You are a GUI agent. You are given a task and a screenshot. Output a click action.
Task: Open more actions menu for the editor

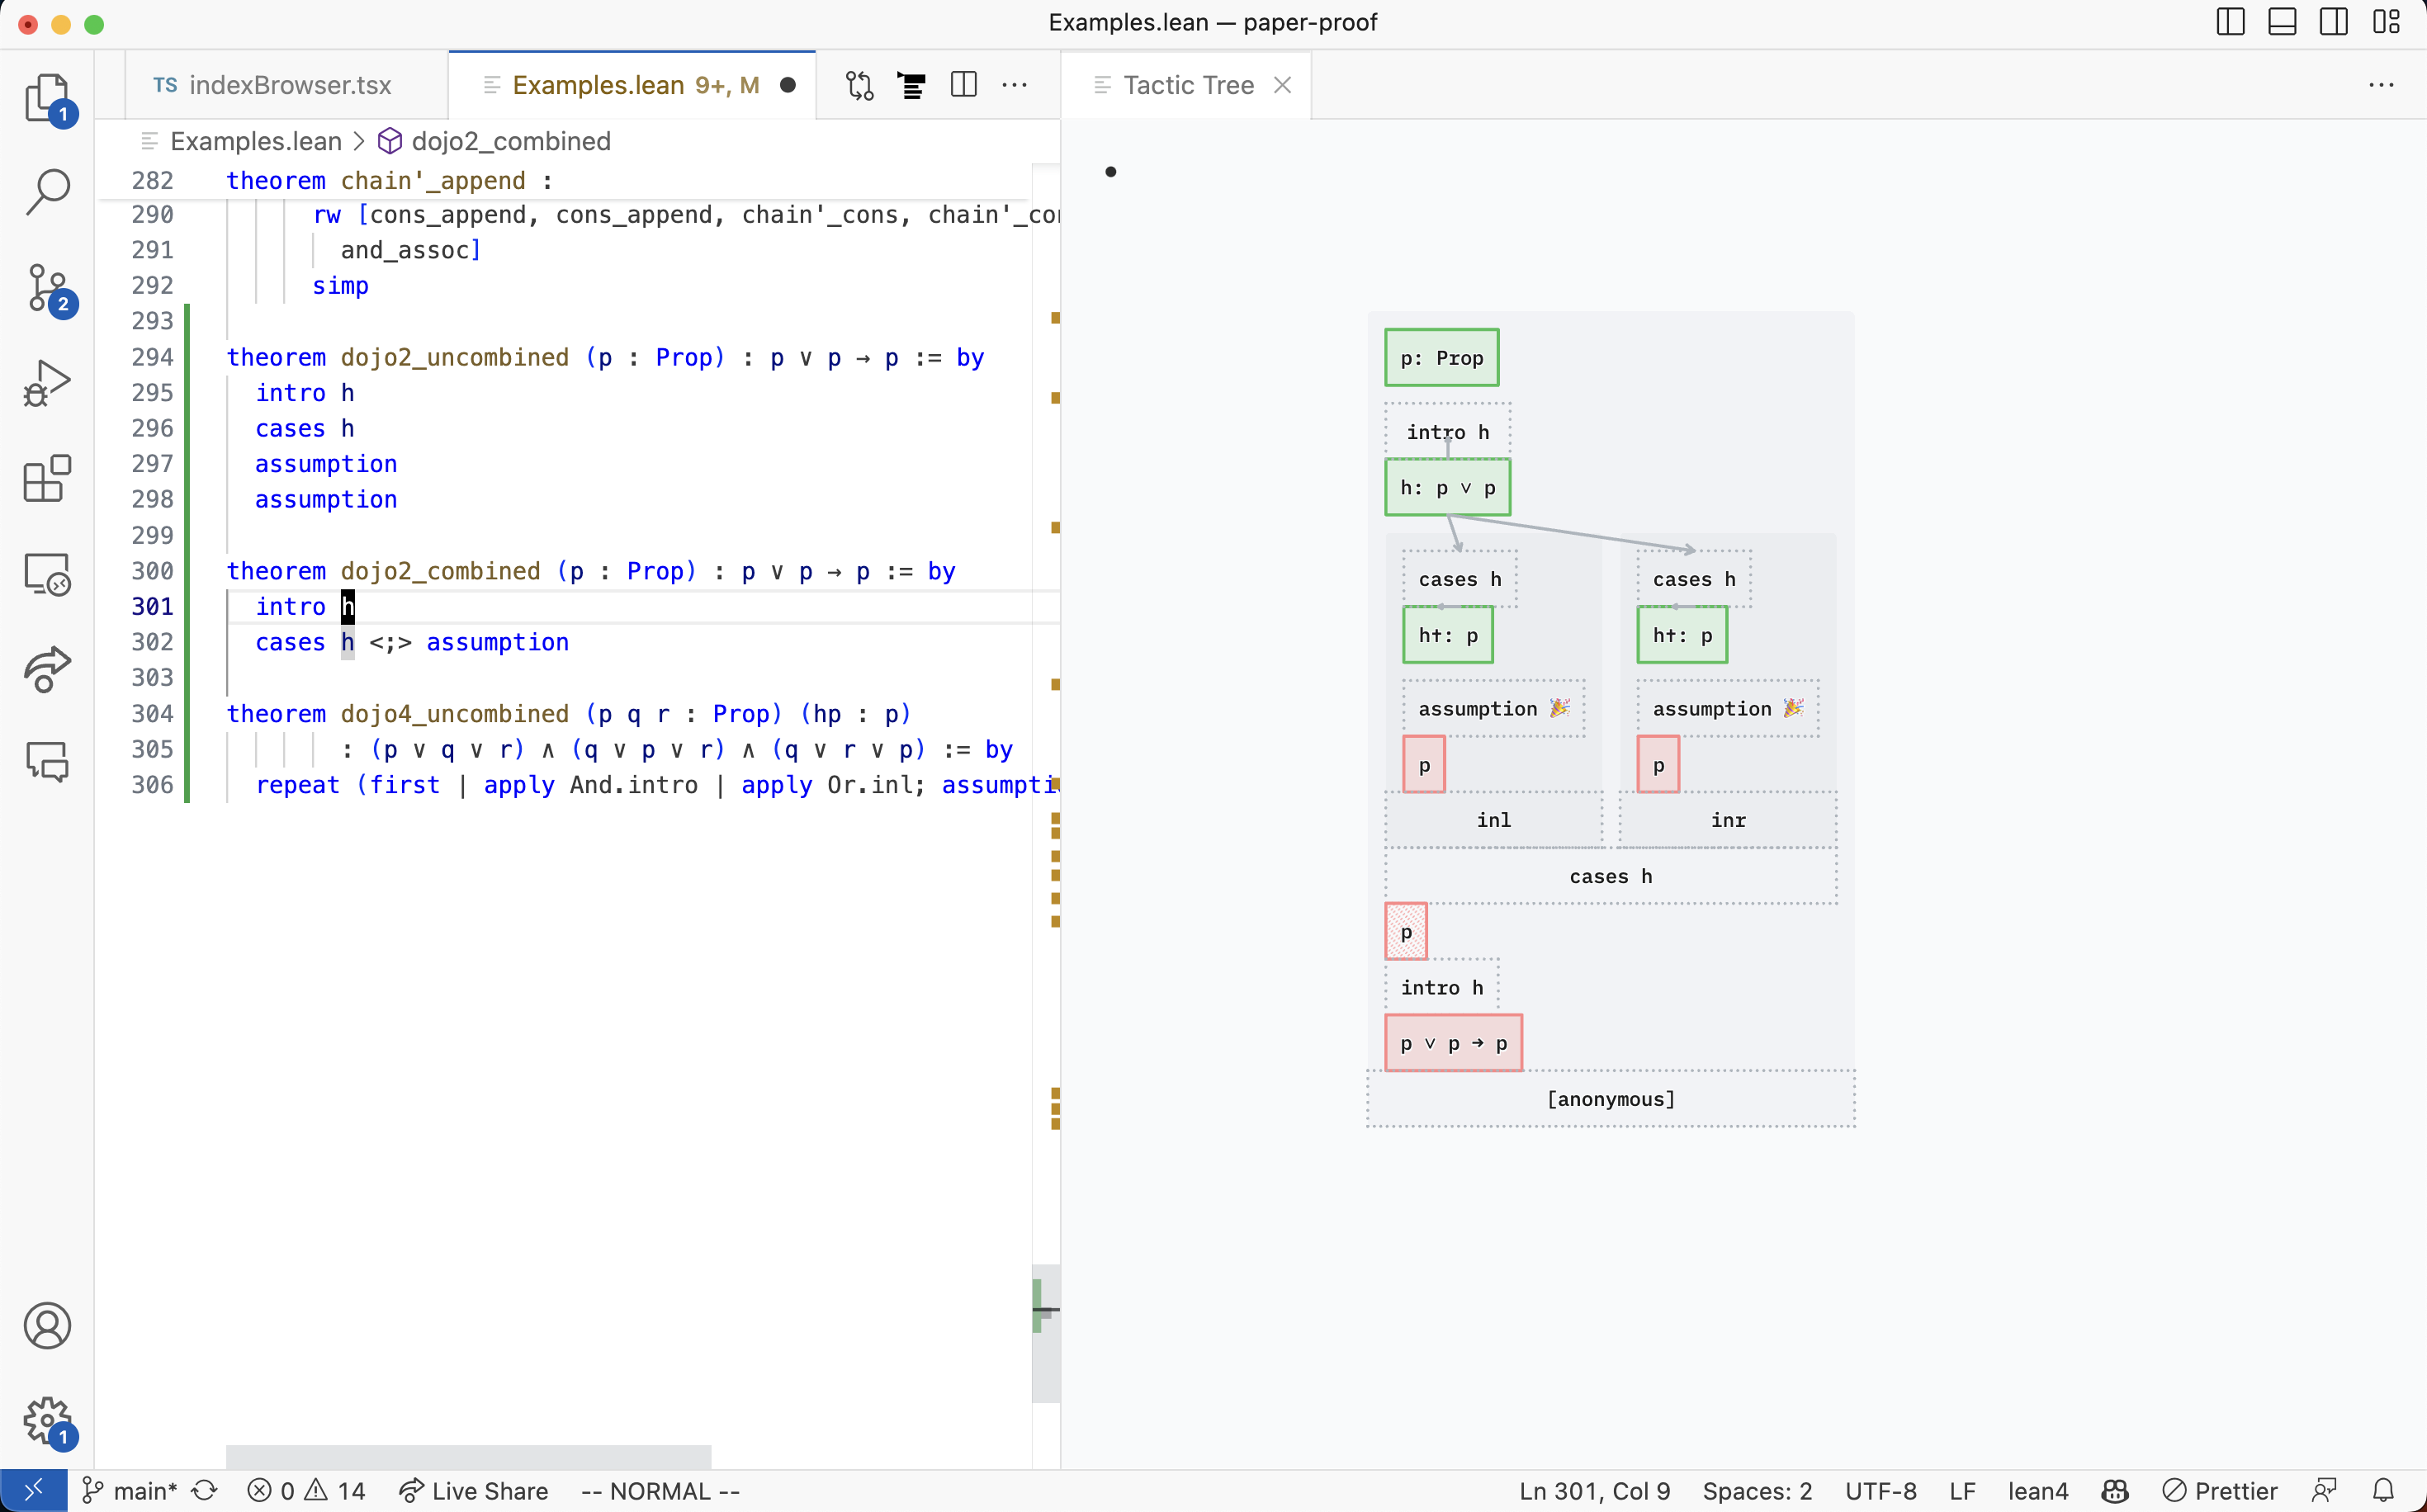(1015, 85)
